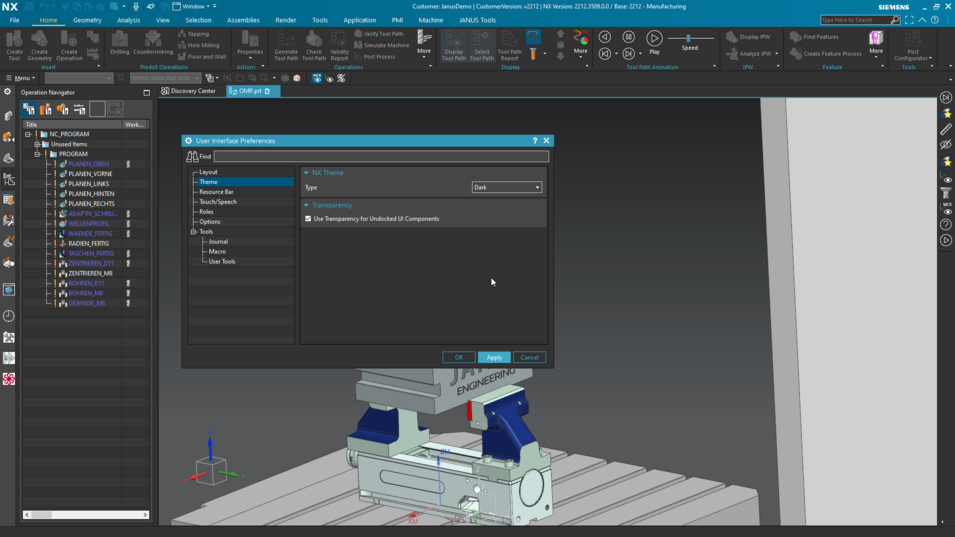Switch to the JANUS Tools tab
Image resolution: width=955 pixels, height=537 pixels.
[477, 20]
